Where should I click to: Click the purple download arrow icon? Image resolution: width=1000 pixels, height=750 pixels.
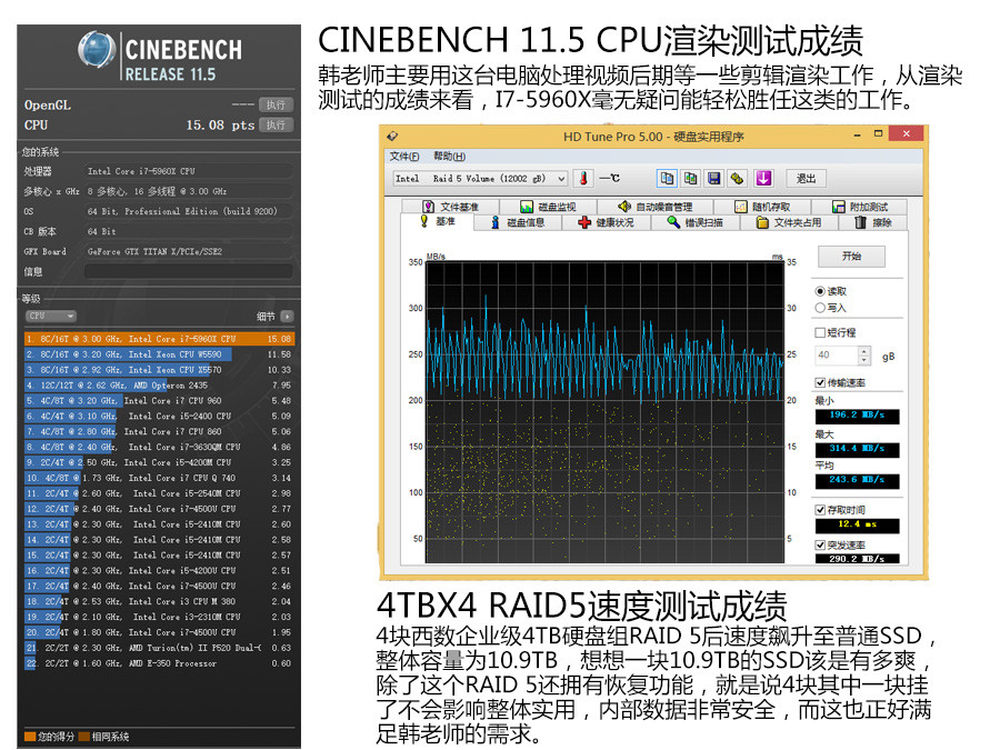coord(763,179)
